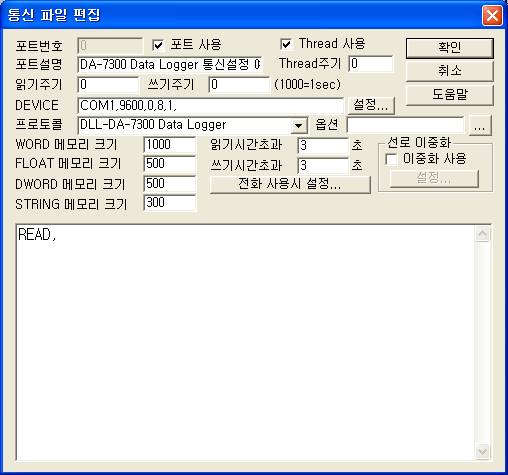Screen dimensions: 508x475
Task: Toggle the 포트 사용 checkbox
Action: tap(158, 45)
